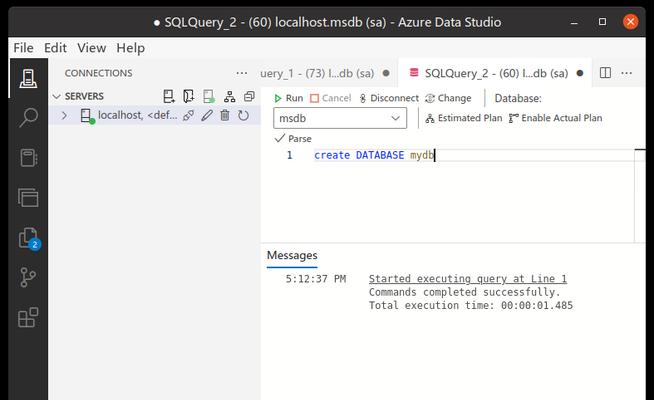This screenshot has width=654, height=400.
Task: Refresh the localhost server node
Action: 243,115
